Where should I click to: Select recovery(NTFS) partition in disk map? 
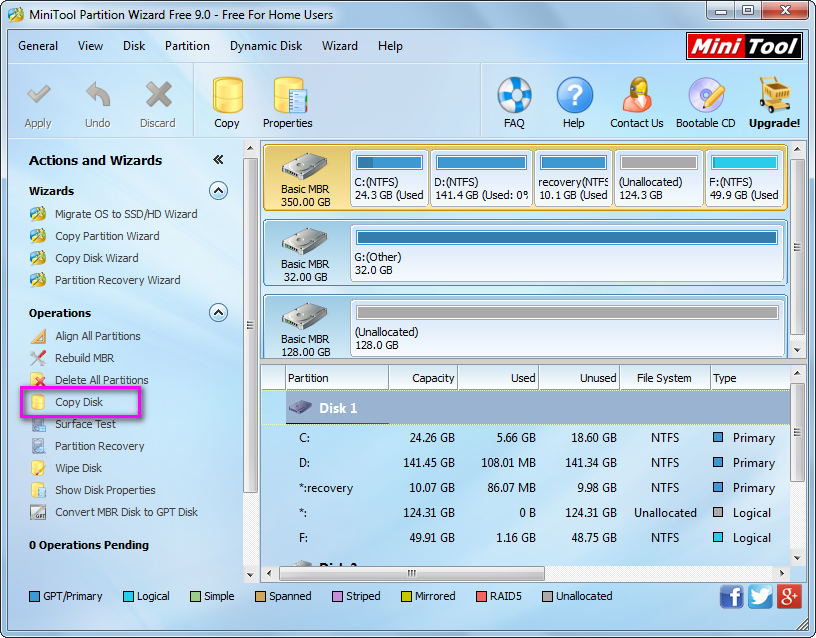click(573, 178)
